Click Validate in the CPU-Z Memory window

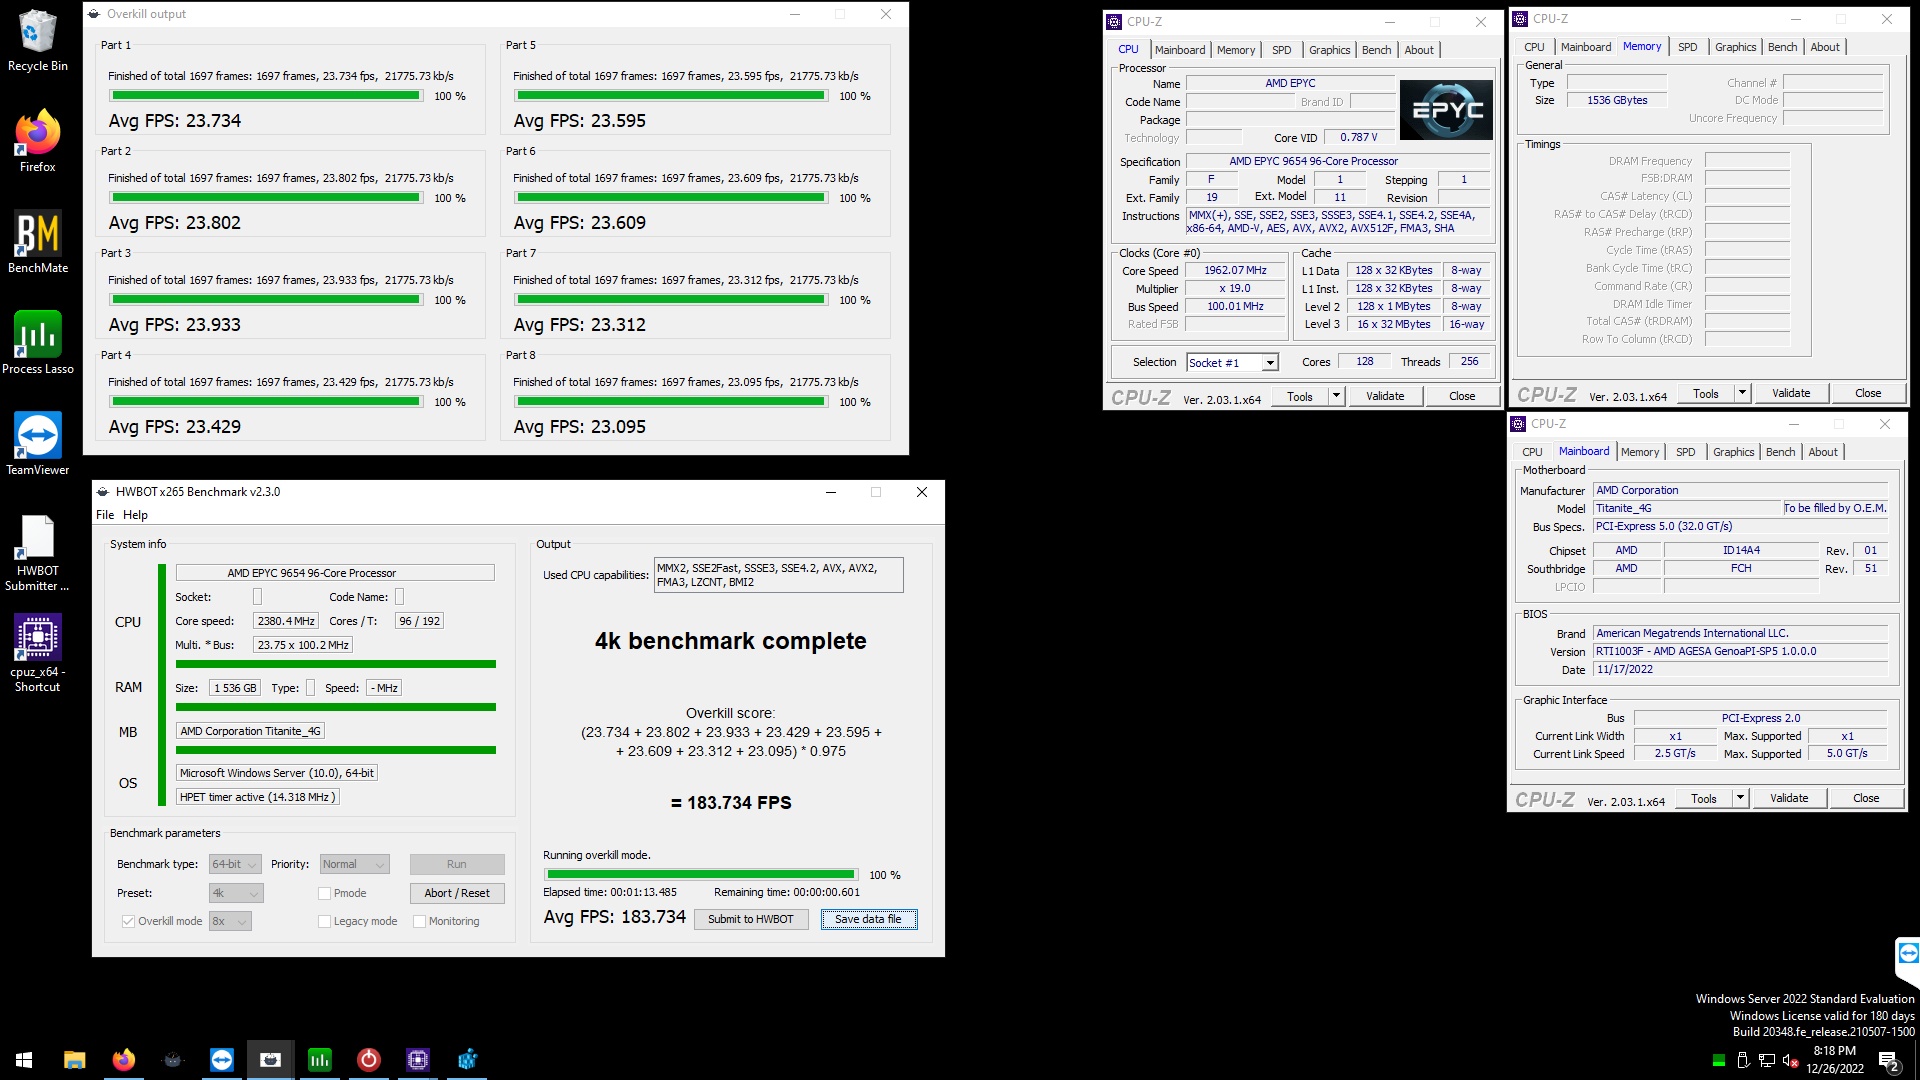(1791, 393)
